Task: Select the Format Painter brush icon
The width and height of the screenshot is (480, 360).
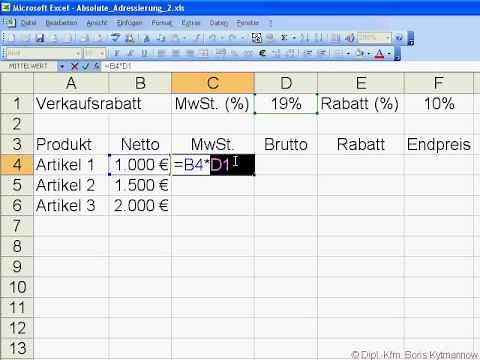Action: click(197, 38)
